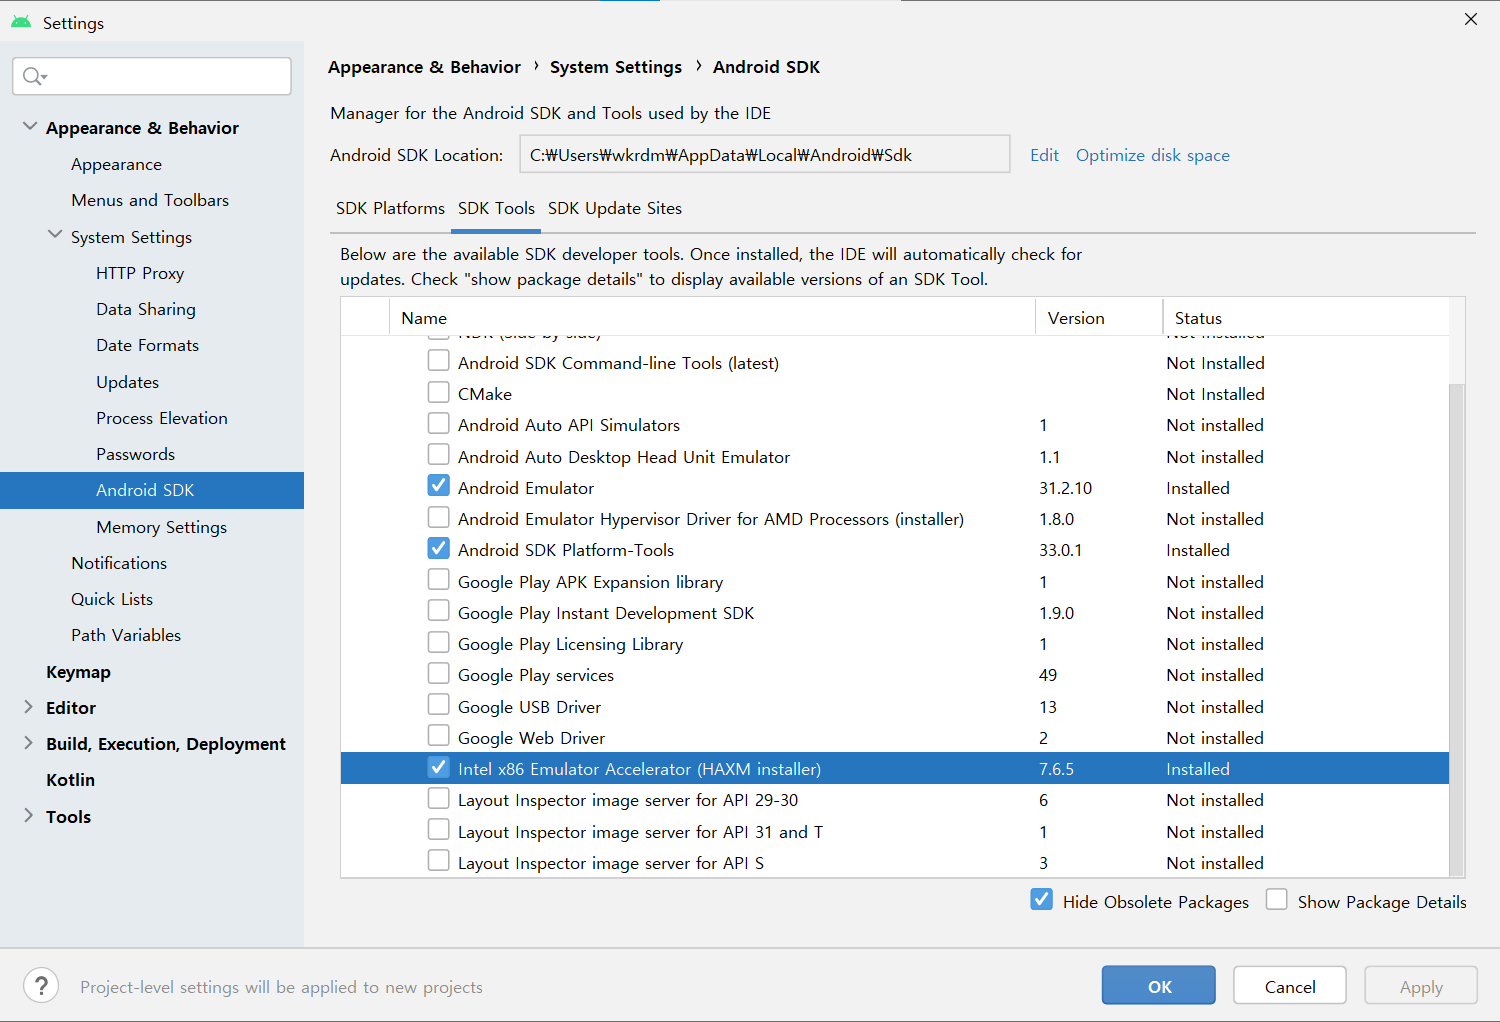Image resolution: width=1500 pixels, height=1022 pixels.
Task: Expand Build, Execution, Deployment group
Action: click(28, 743)
